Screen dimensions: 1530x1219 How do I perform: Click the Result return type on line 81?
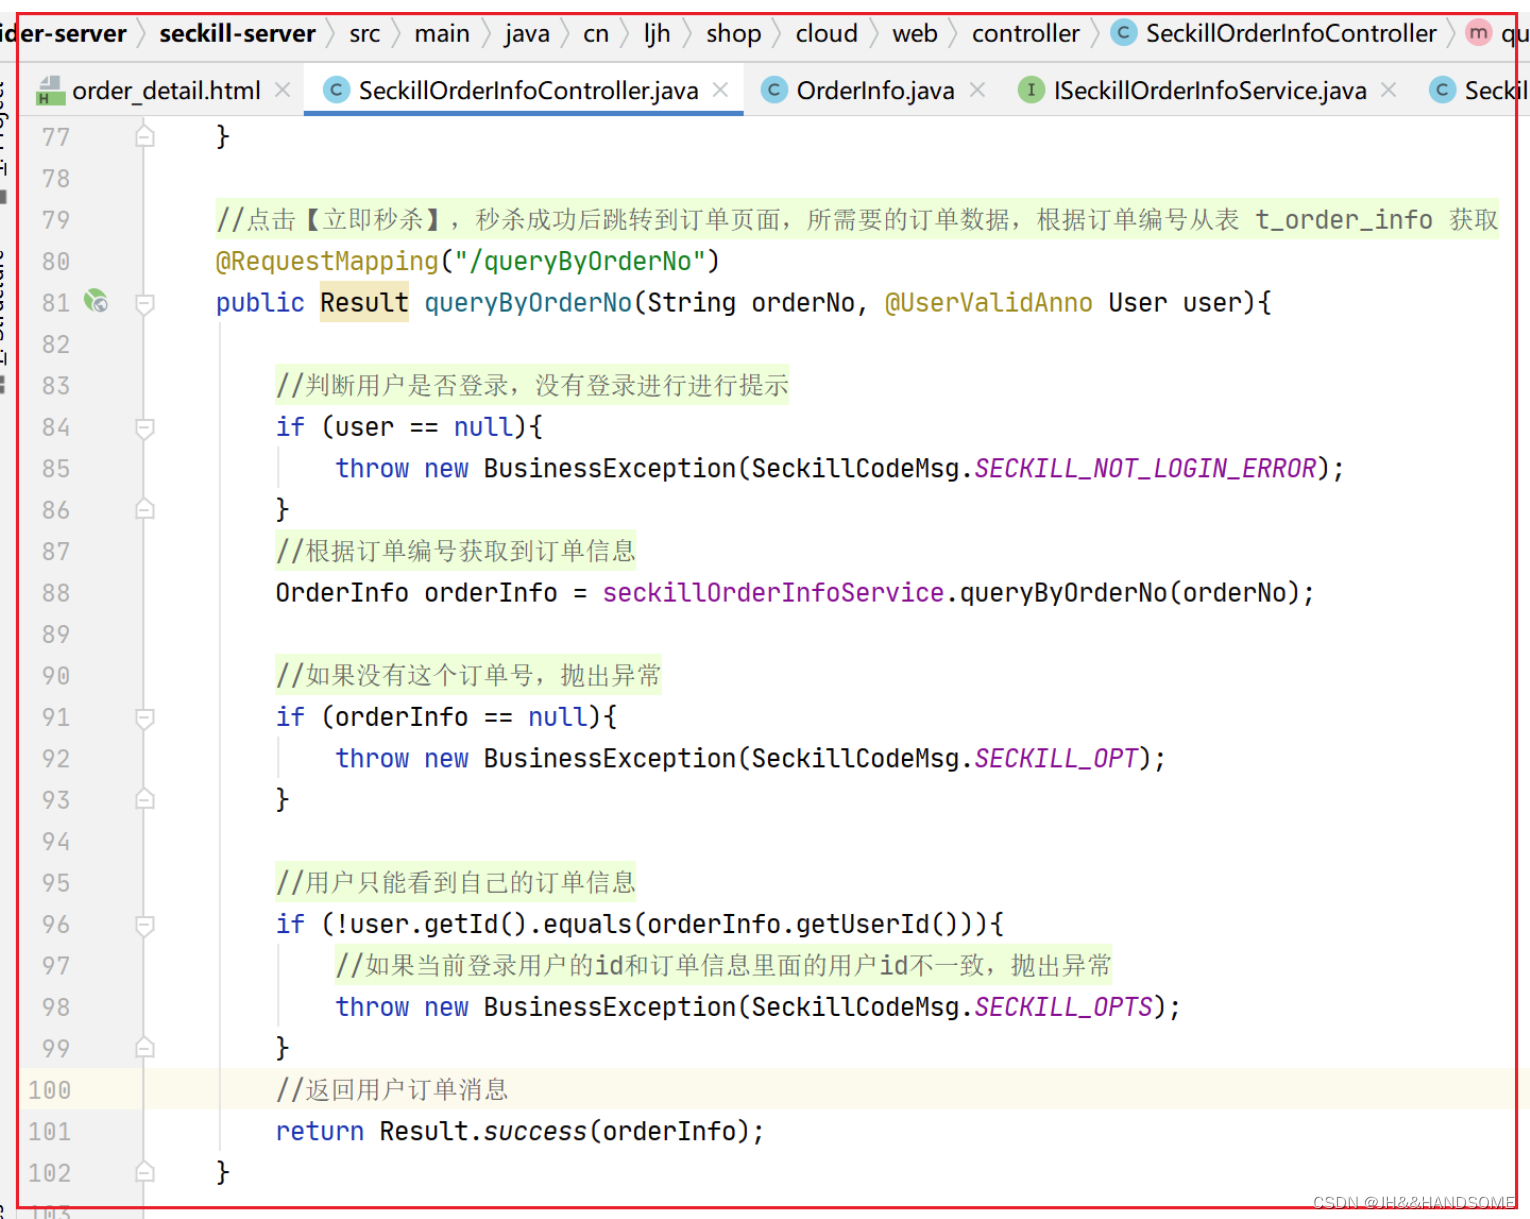pos(364,302)
